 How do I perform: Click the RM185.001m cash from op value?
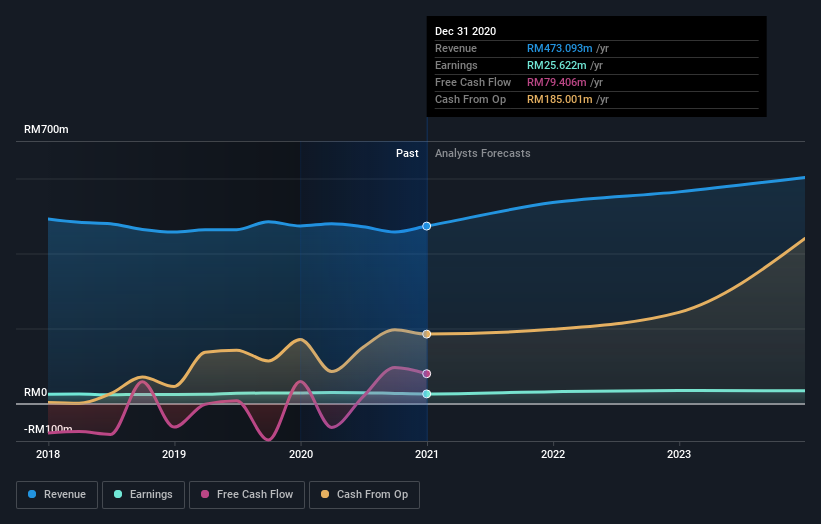coord(559,99)
